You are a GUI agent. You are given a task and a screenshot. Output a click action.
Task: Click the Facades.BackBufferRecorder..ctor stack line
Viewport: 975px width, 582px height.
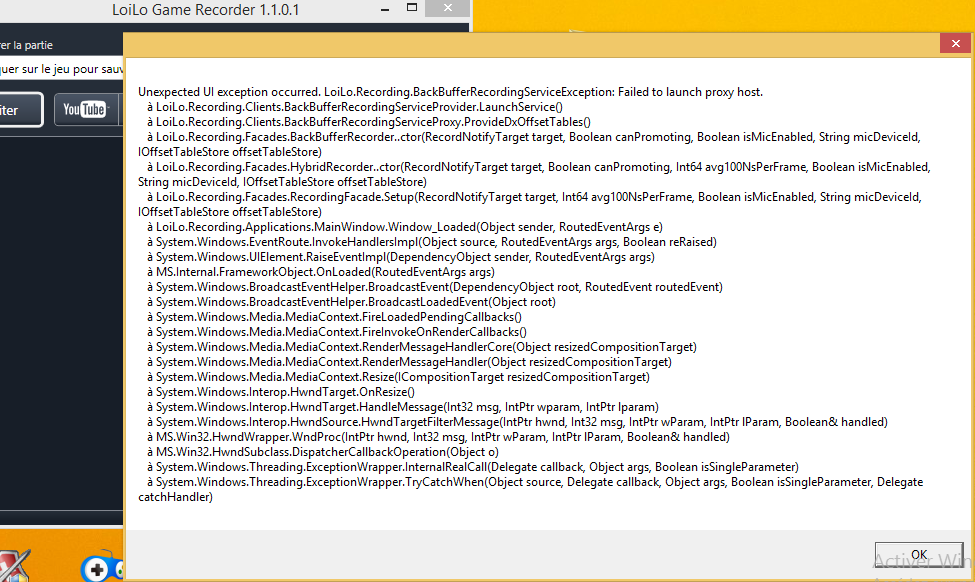529,144
